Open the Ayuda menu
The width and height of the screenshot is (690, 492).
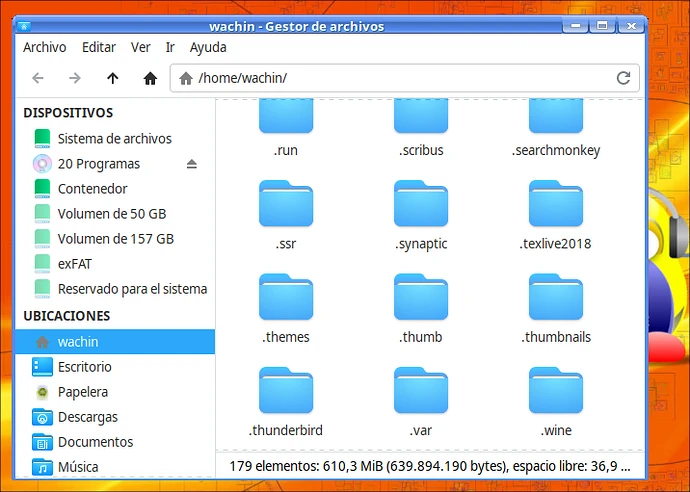coord(208,48)
